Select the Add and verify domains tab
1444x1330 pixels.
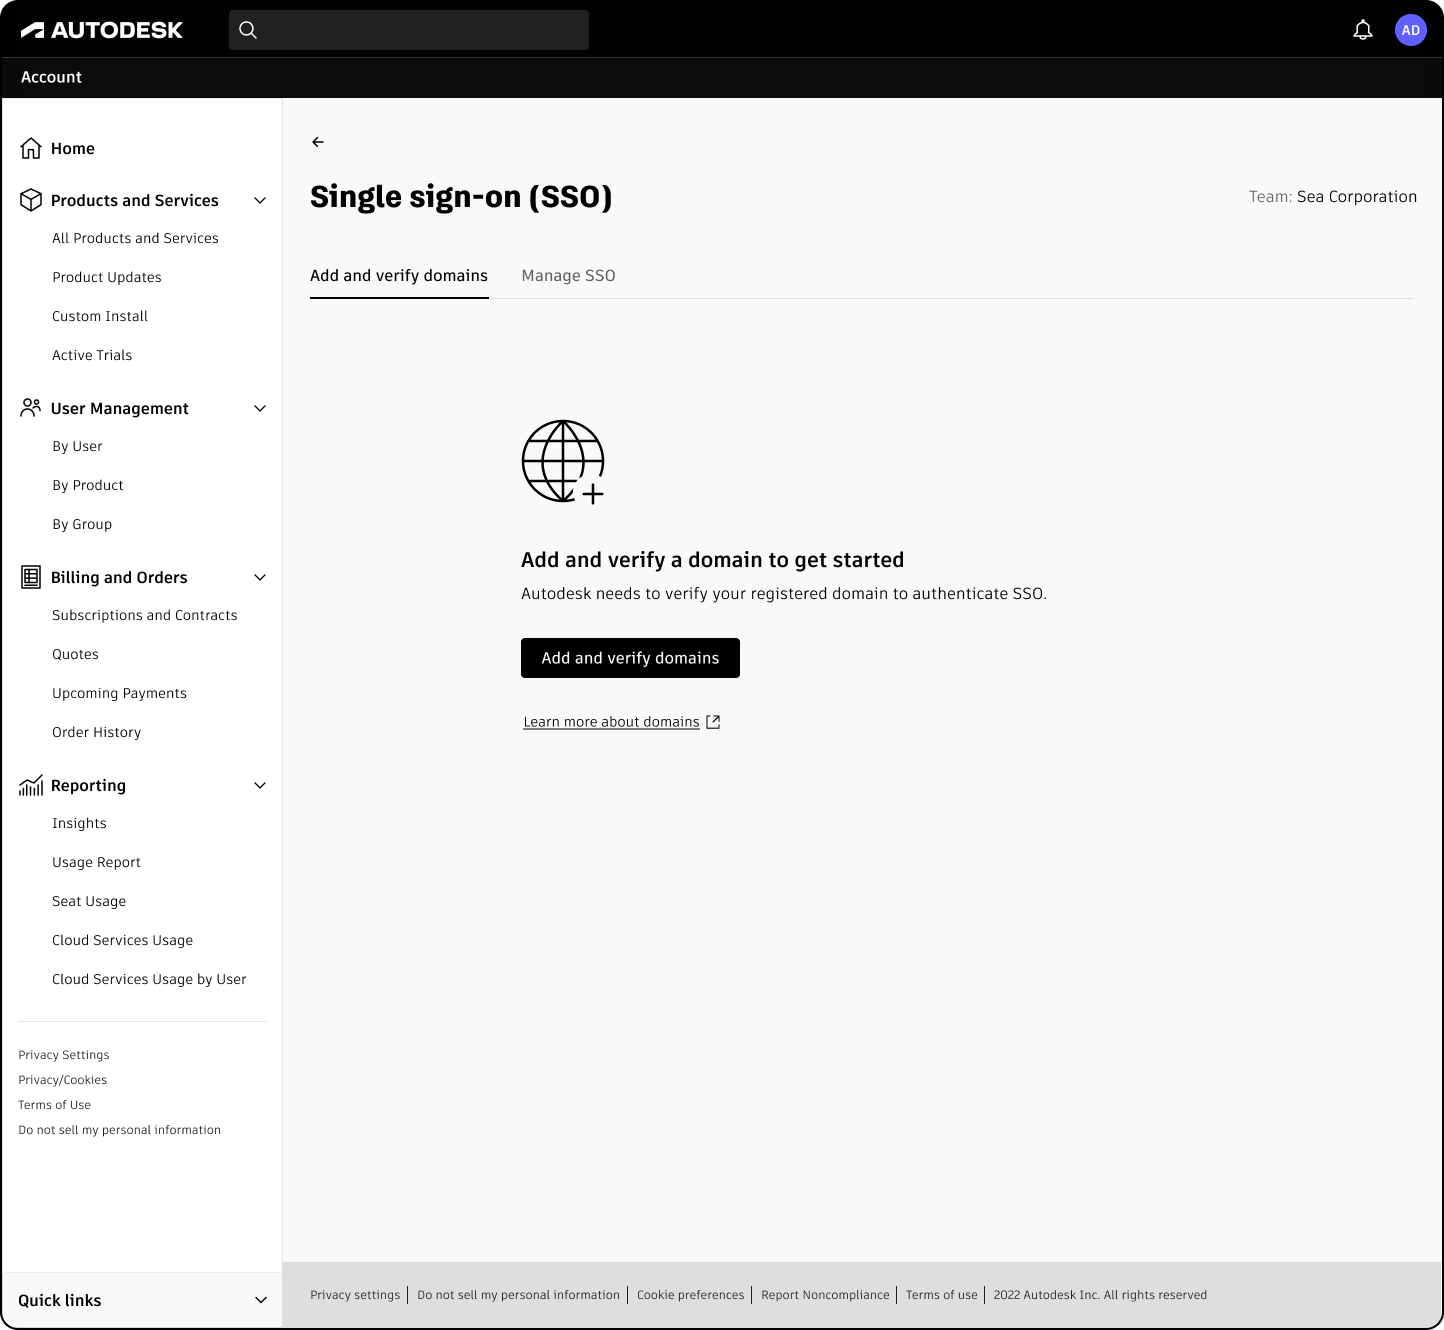399,276
